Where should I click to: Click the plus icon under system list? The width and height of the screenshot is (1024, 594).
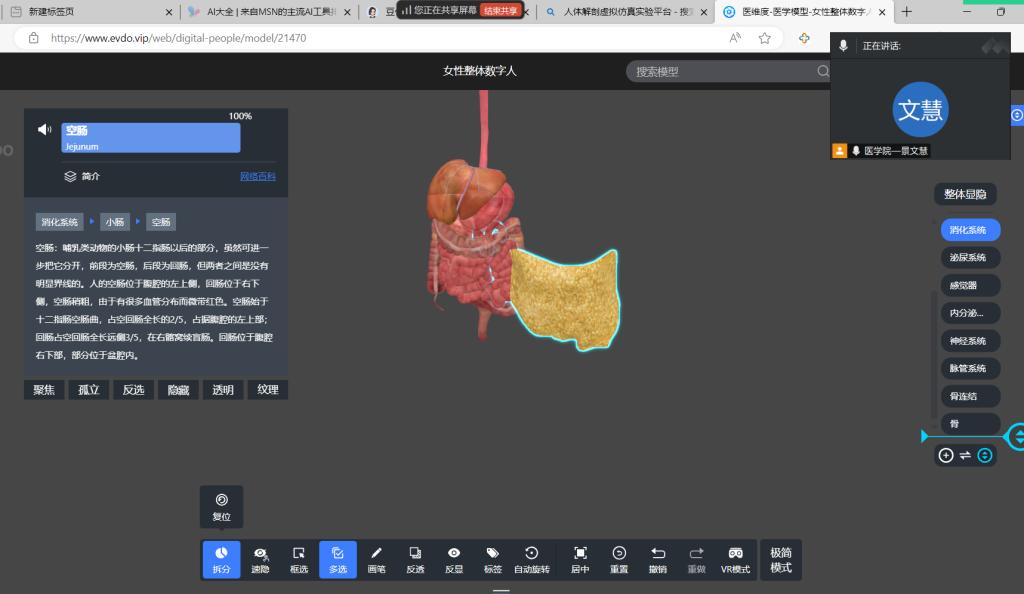946,455
